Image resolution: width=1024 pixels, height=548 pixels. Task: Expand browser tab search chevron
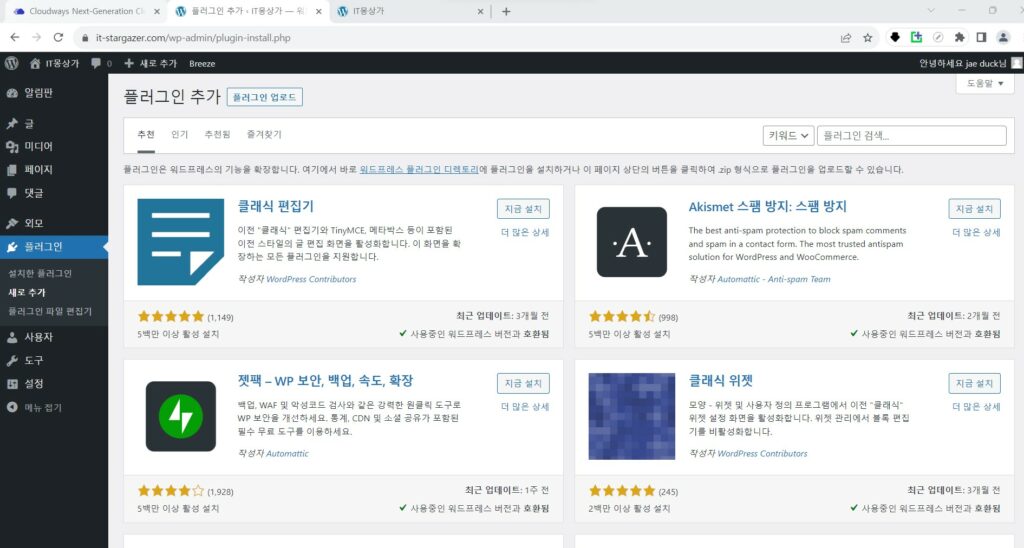(931, 10)
